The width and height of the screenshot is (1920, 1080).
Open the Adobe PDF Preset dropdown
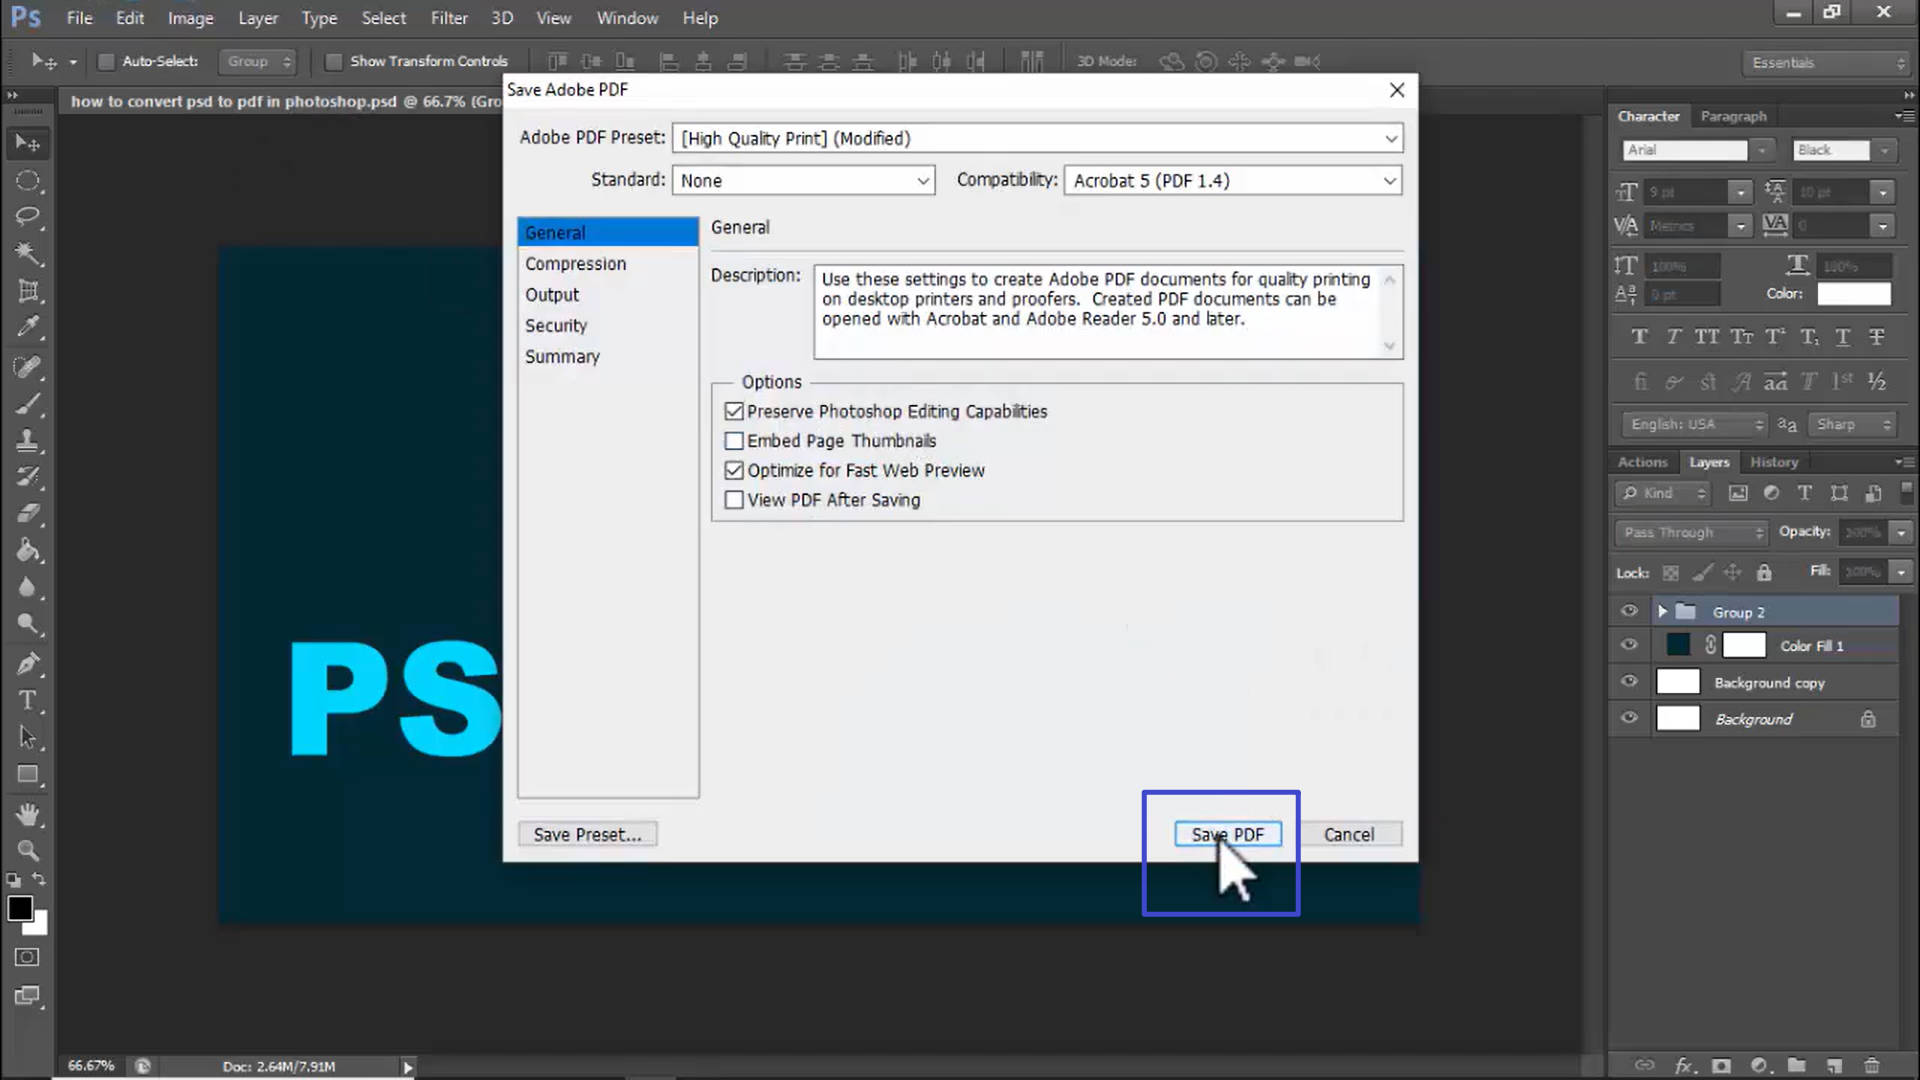tap(1038, 138)
